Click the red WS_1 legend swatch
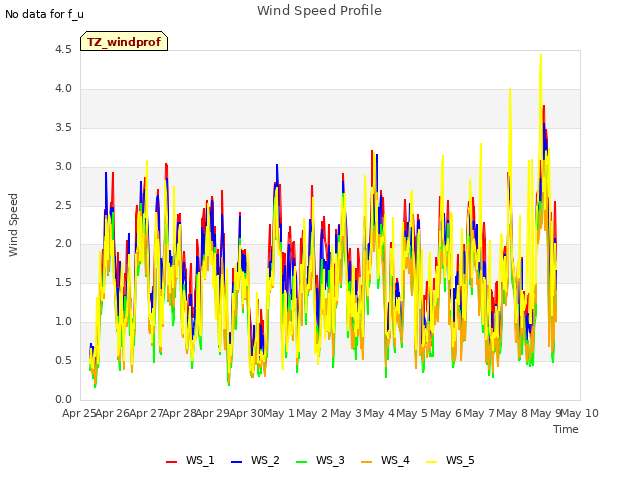 pos(171,462)
